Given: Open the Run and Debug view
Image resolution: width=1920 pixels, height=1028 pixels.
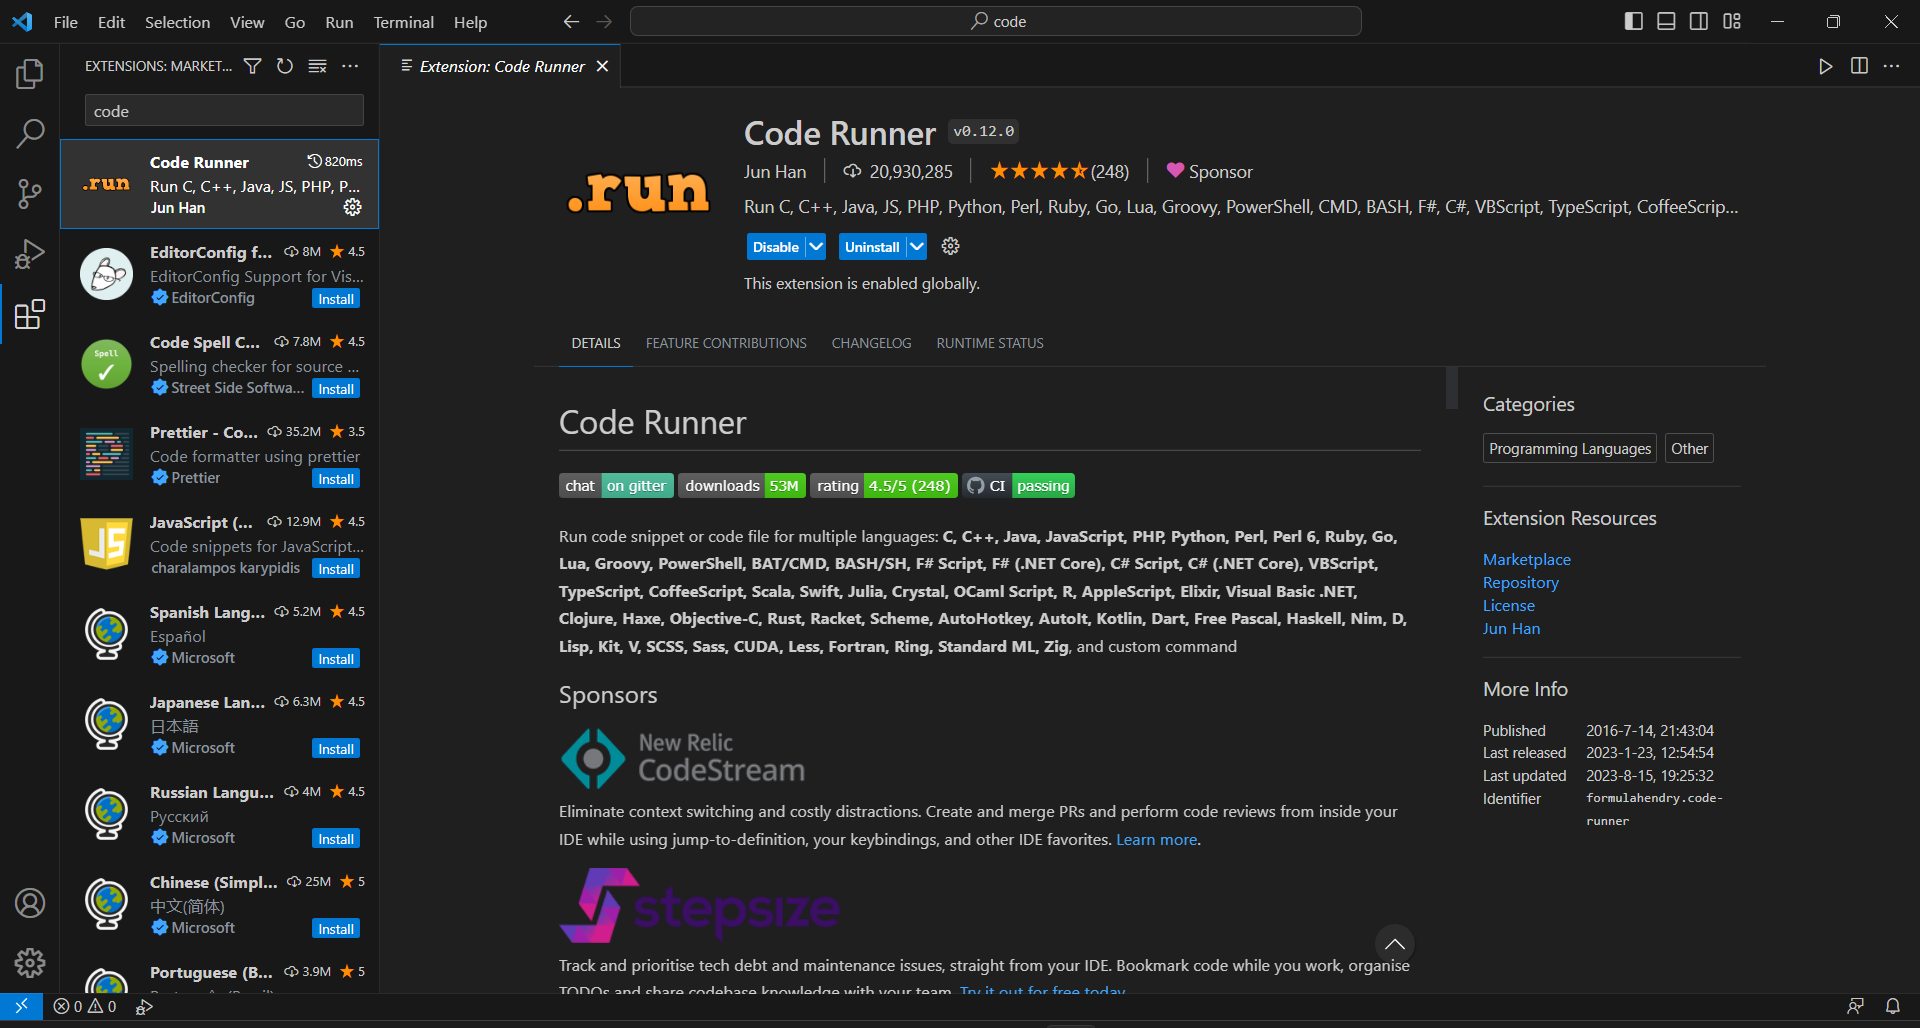Looking at the screenshot, I should (30, 254).
